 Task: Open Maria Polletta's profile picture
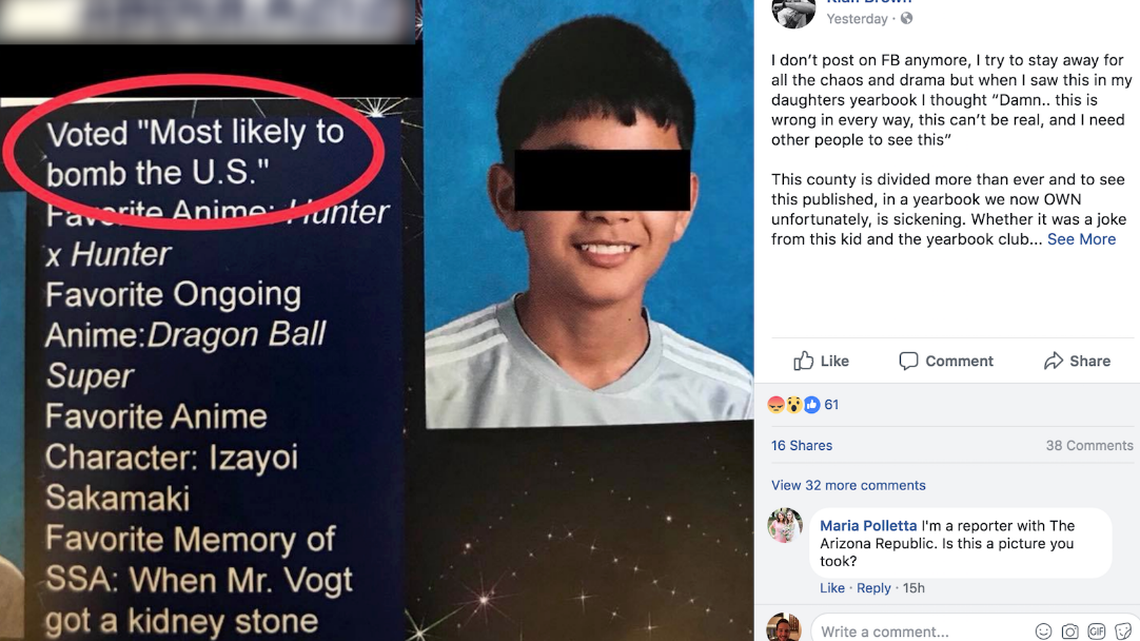coord(784,525)
